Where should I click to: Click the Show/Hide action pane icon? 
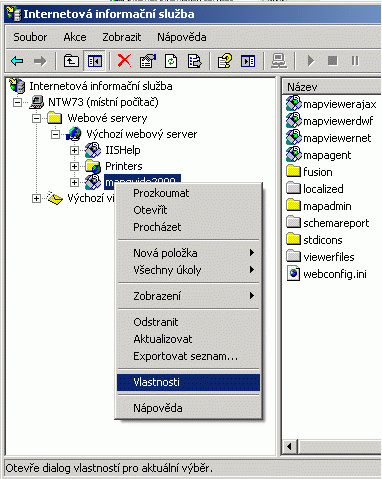[248, 61]
